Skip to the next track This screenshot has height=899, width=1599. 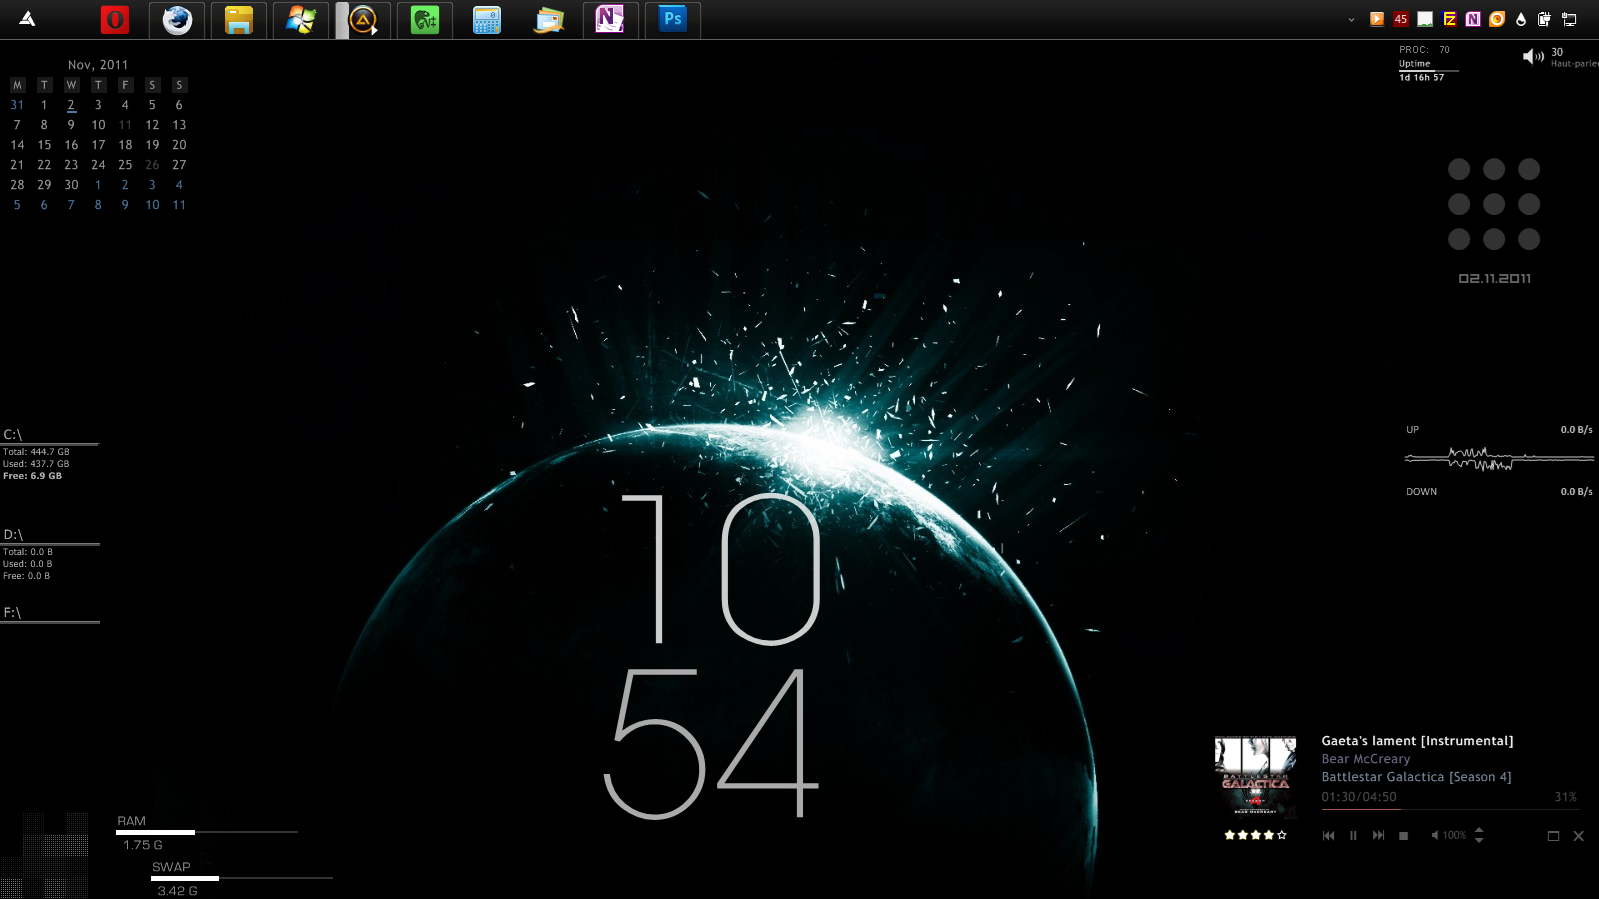[1378, 836]
